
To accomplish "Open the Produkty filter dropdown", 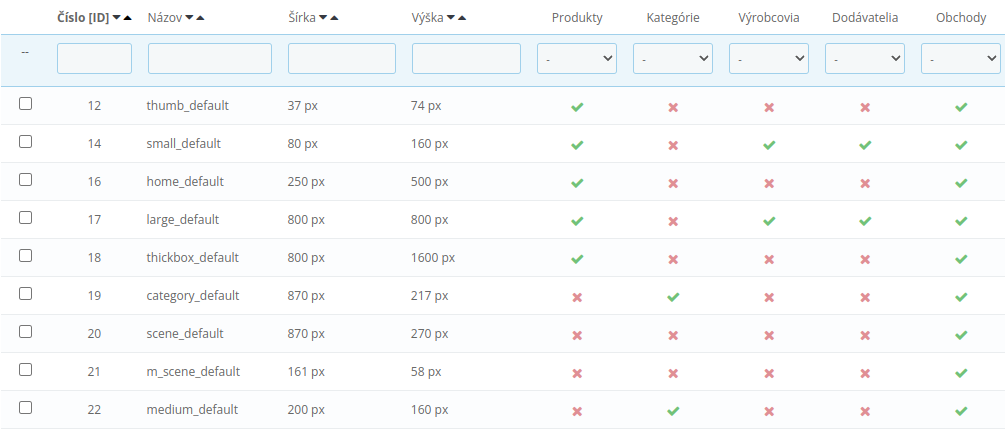I will click(577, 59).
